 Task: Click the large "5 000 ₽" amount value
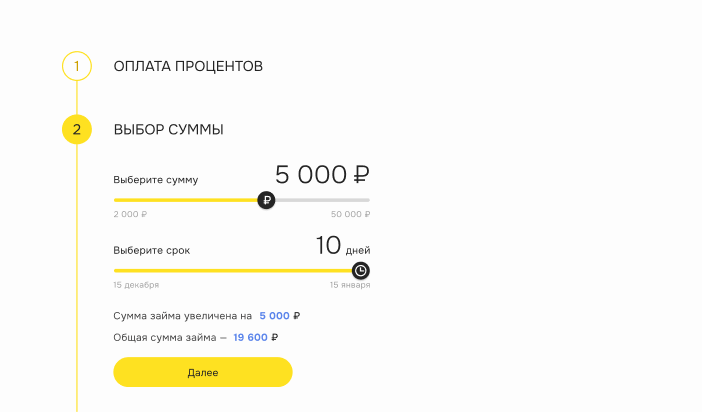tap(322, 175)
